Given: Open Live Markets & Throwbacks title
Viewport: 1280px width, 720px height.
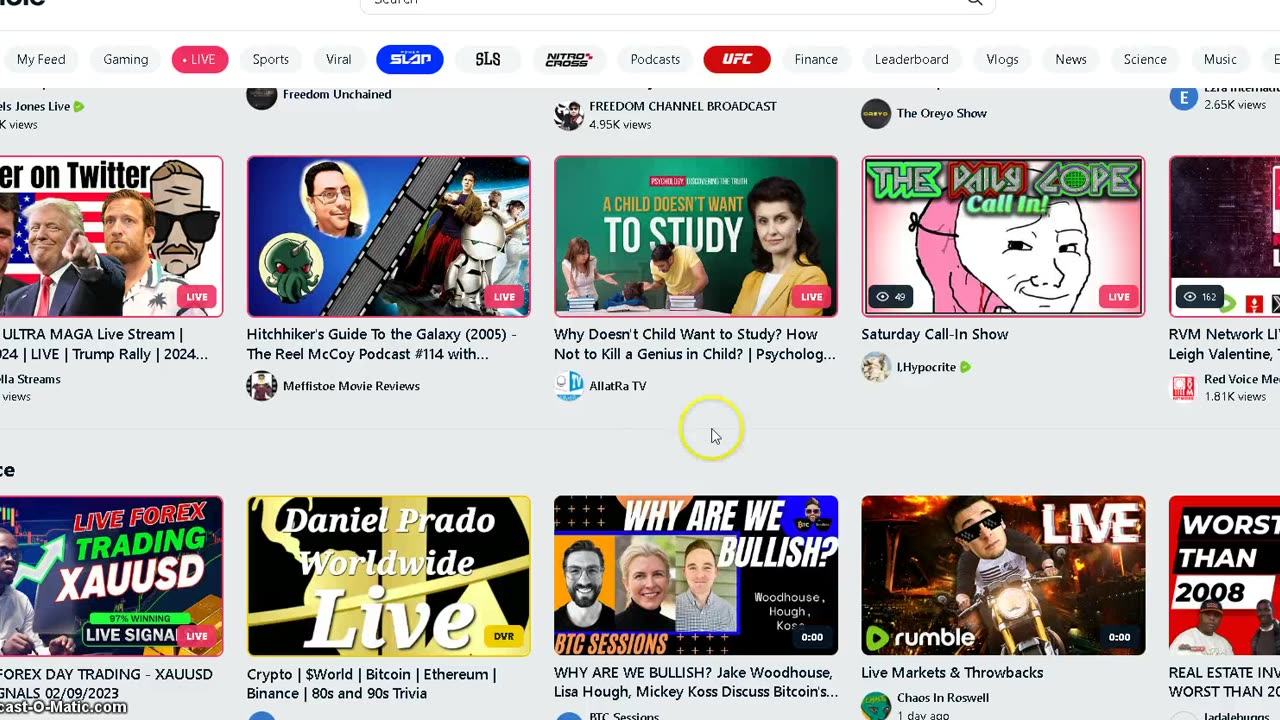Looking at the screenshot, I should 952,673.
